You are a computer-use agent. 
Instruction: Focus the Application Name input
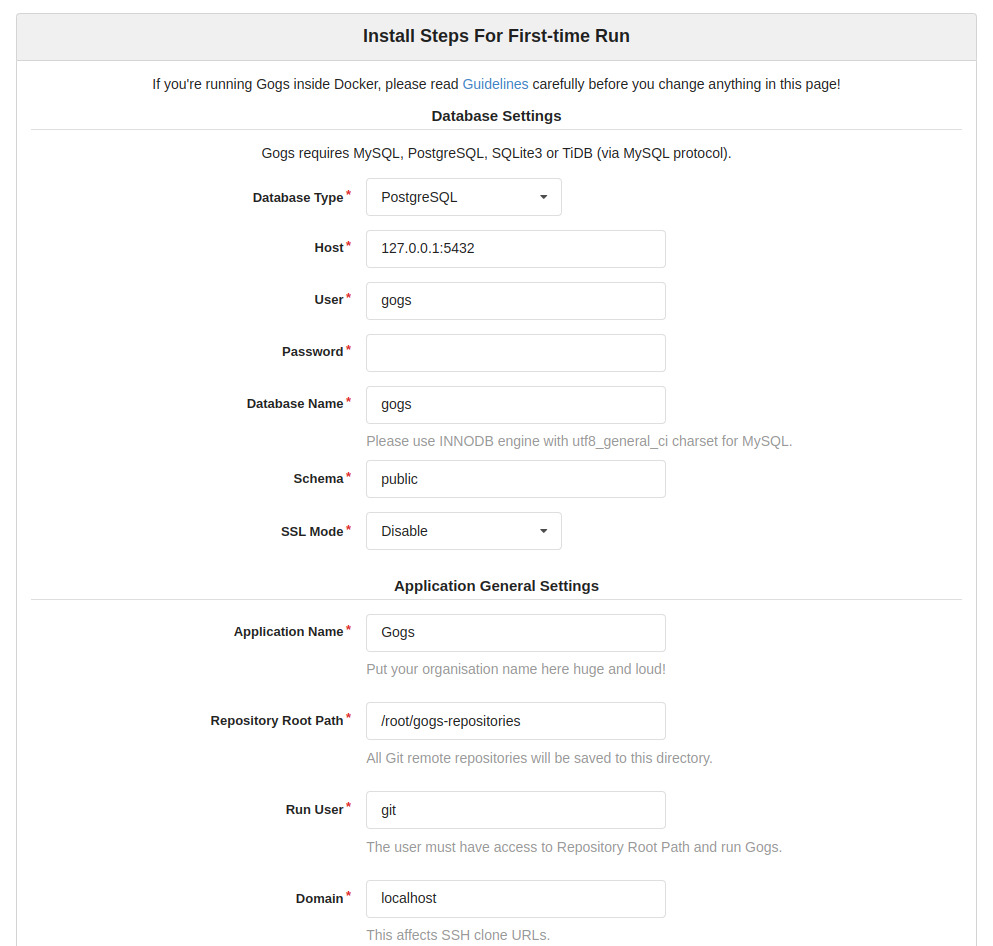pyautogui.click(x=515, y=633)
